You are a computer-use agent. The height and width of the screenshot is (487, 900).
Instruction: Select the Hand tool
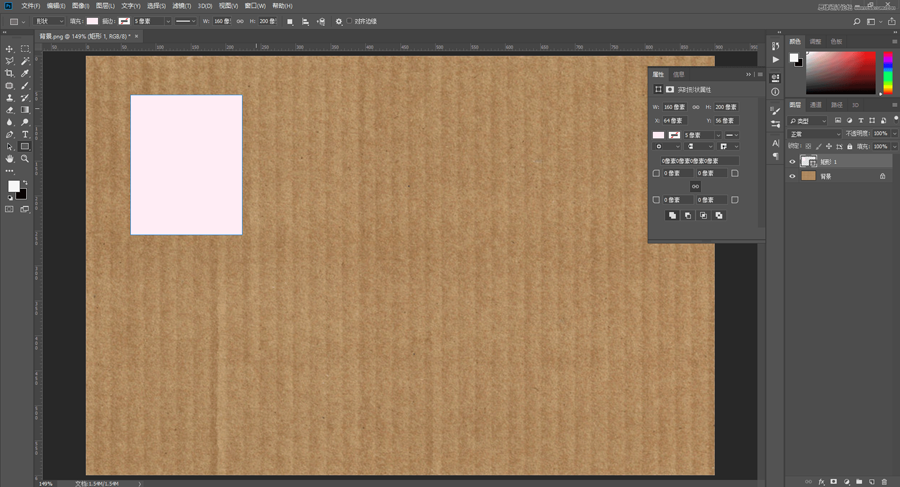(x=9, y=159)
